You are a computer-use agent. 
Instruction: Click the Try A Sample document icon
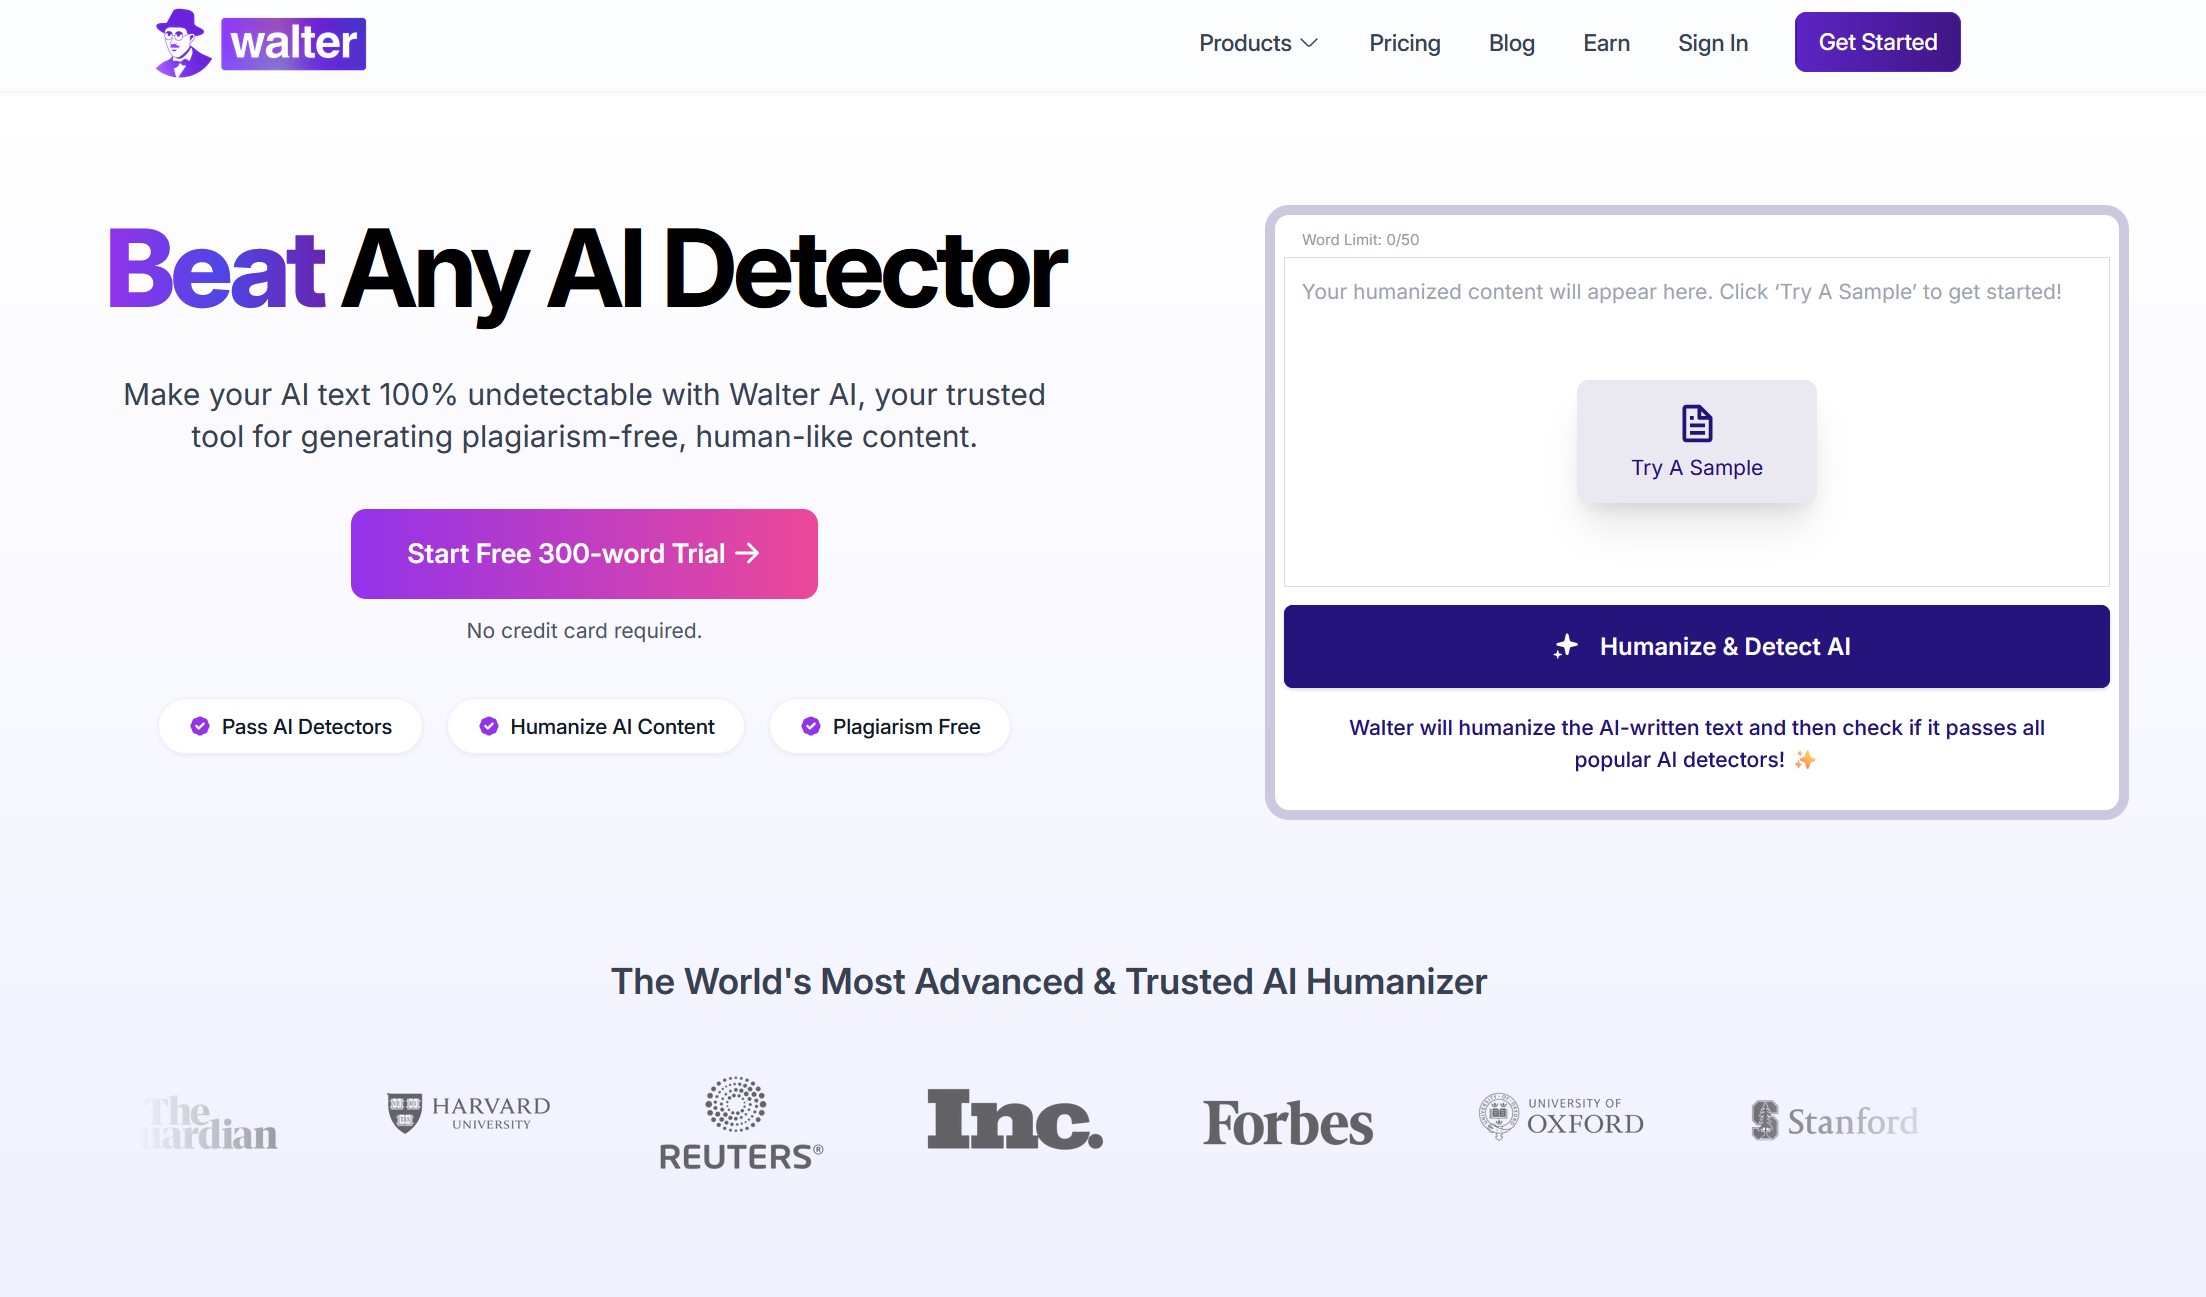1697,422
